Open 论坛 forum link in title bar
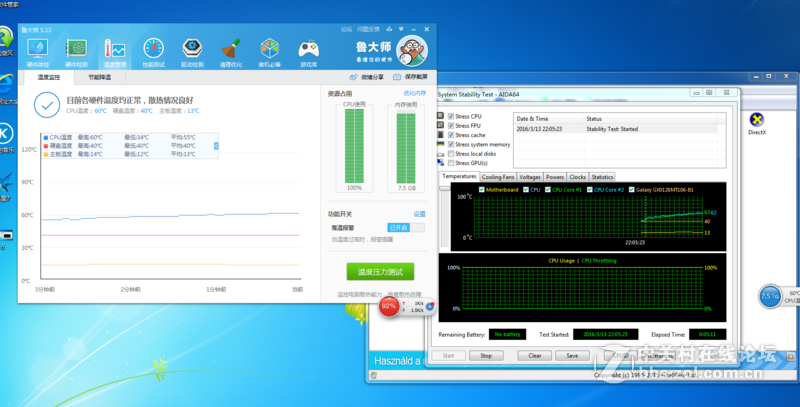Viewport: 800px width, 407px height. click(346, 29)
